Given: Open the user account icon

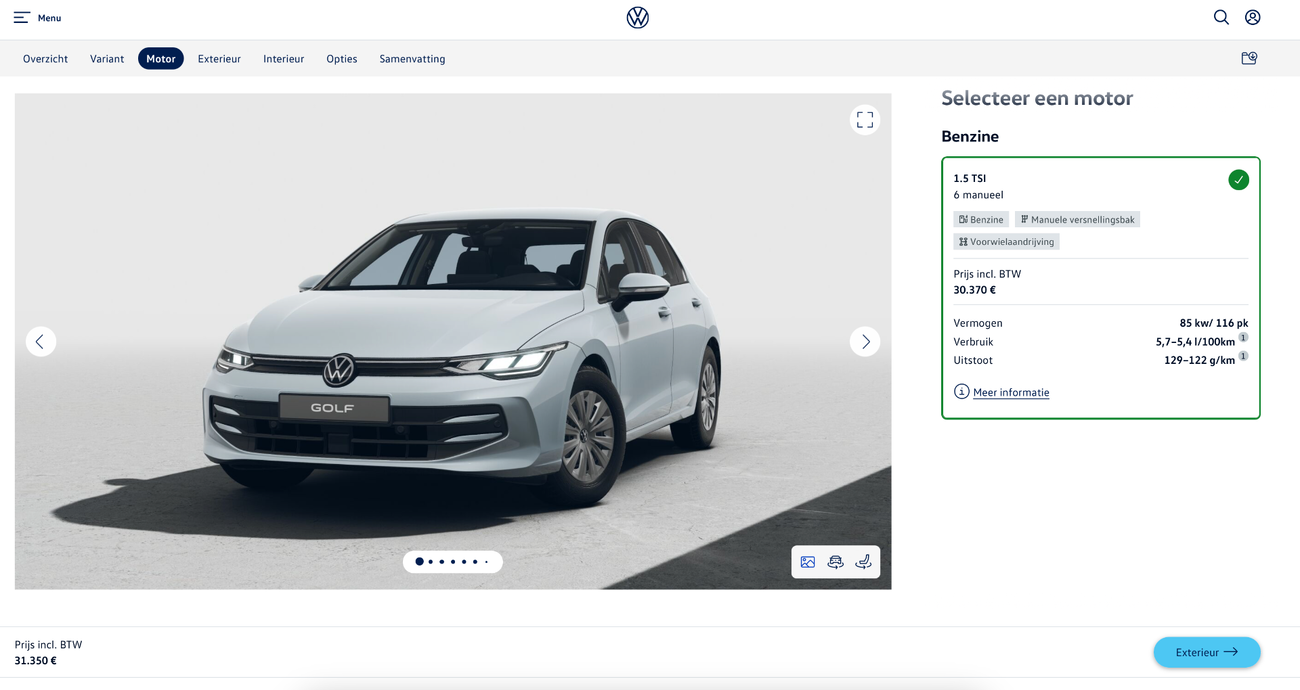Looking at the screenshot, I should click(x=1252, y=17).
